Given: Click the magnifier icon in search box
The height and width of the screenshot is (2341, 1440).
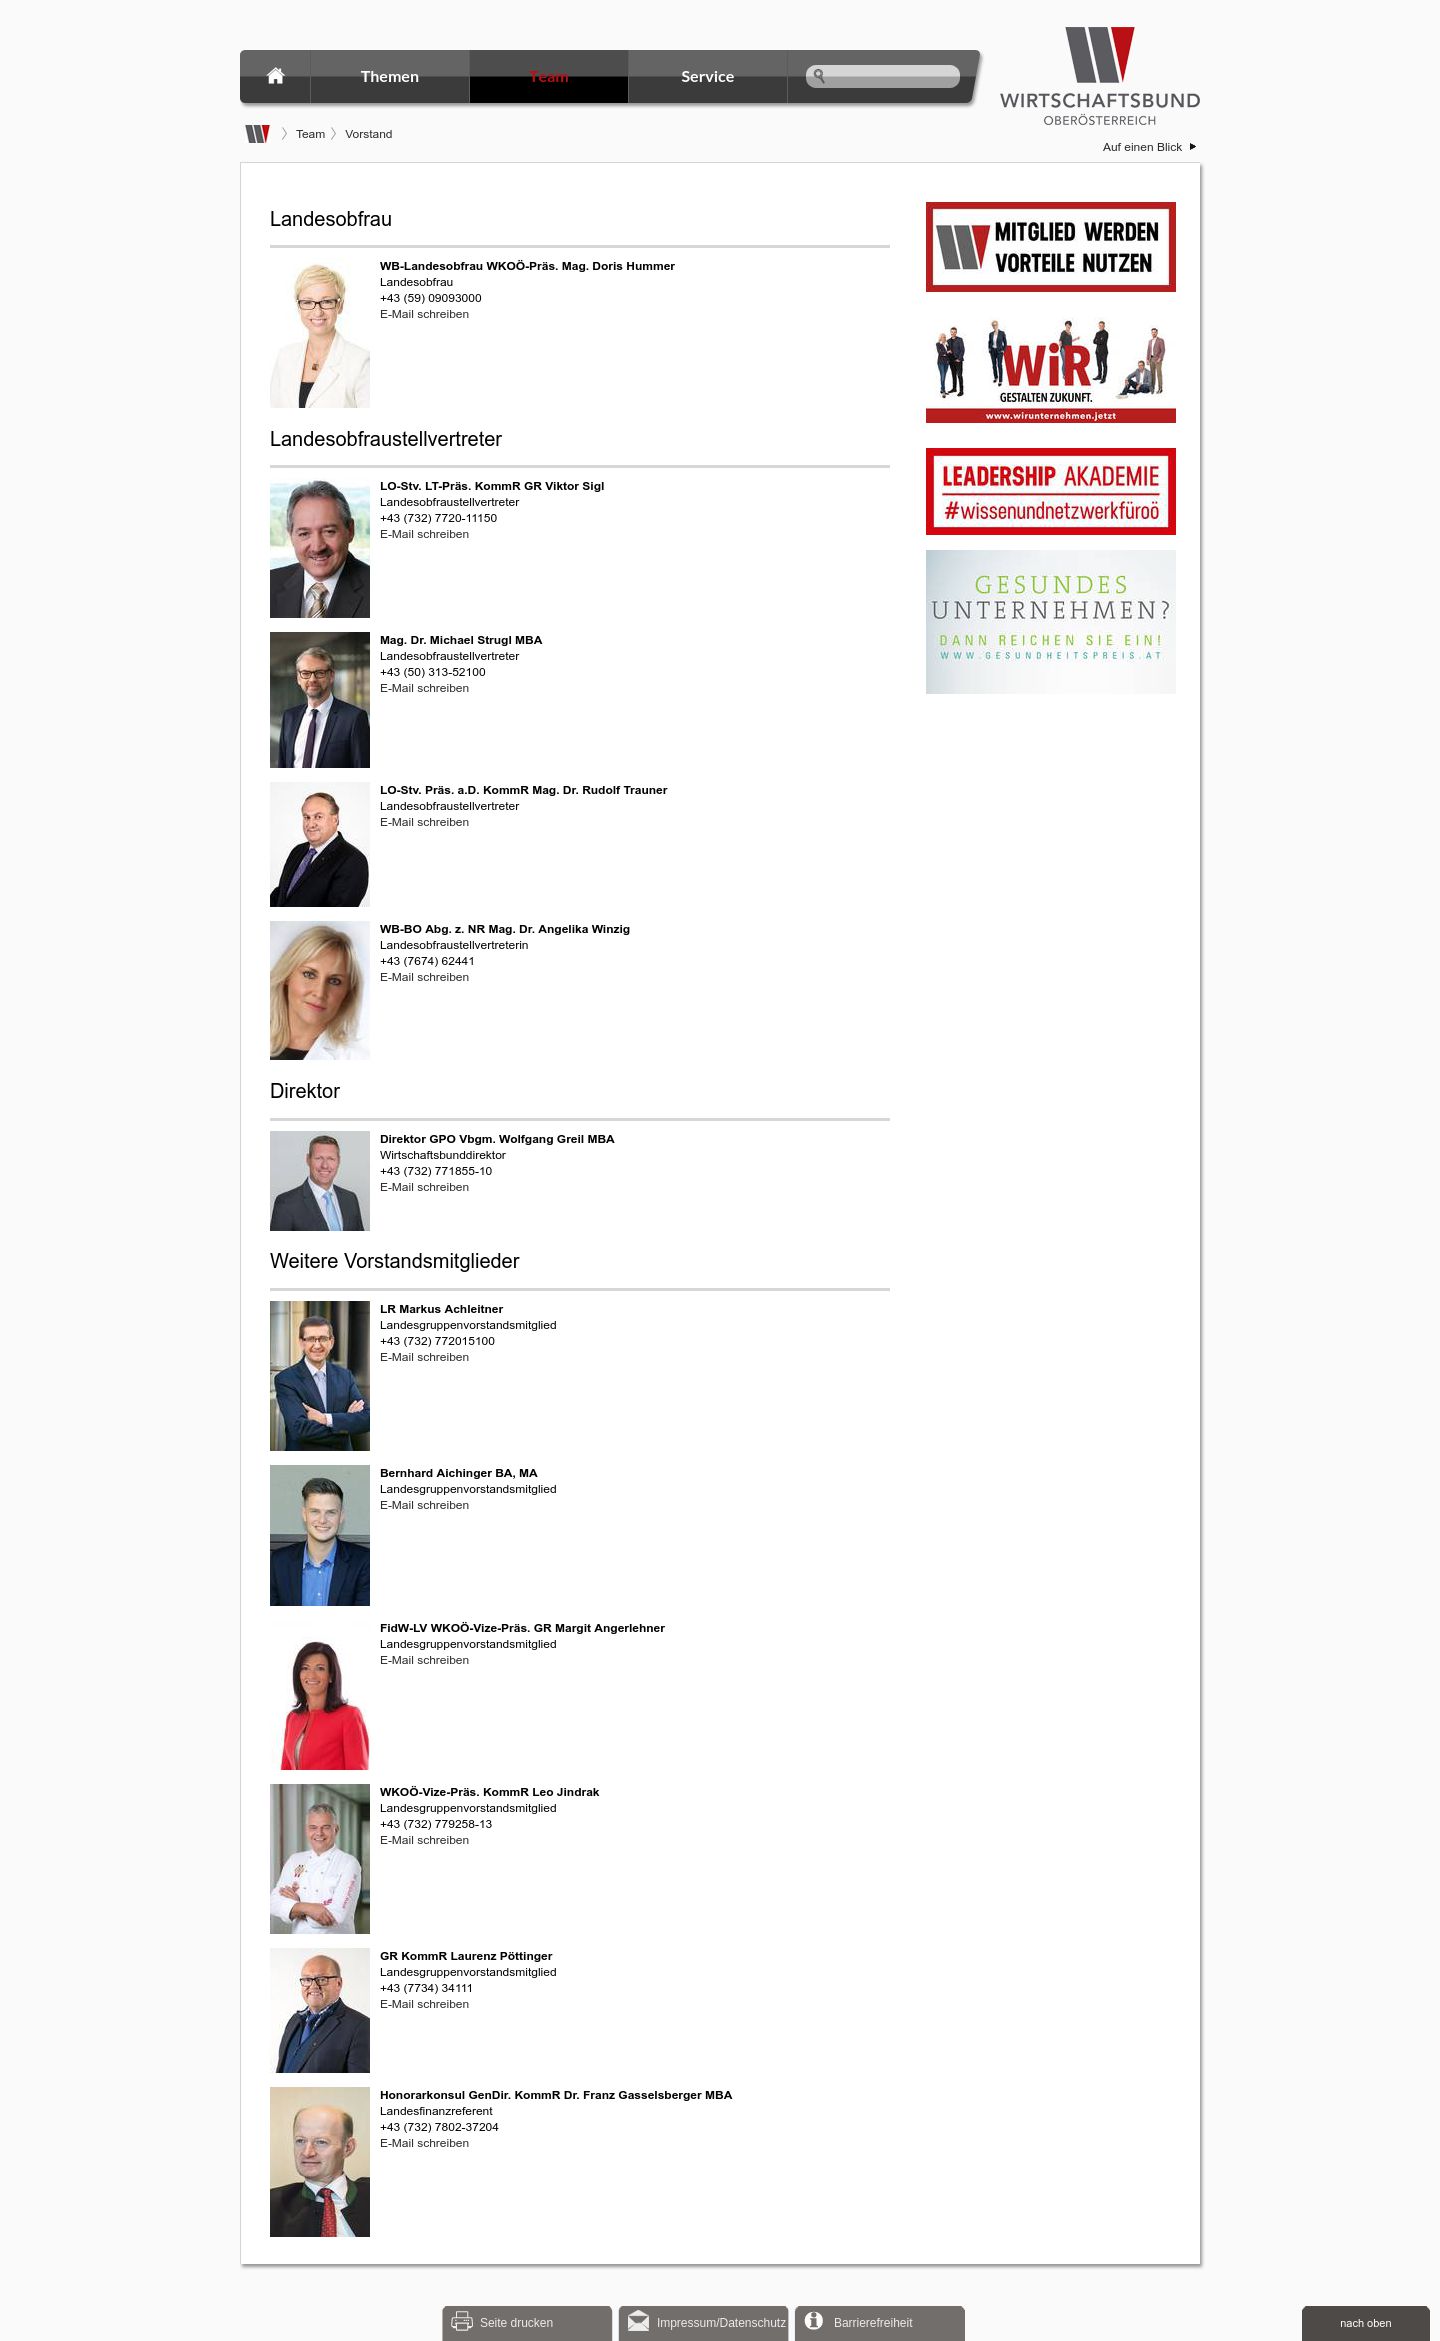Looking at the screenshot, I should (x=819, y=76).
